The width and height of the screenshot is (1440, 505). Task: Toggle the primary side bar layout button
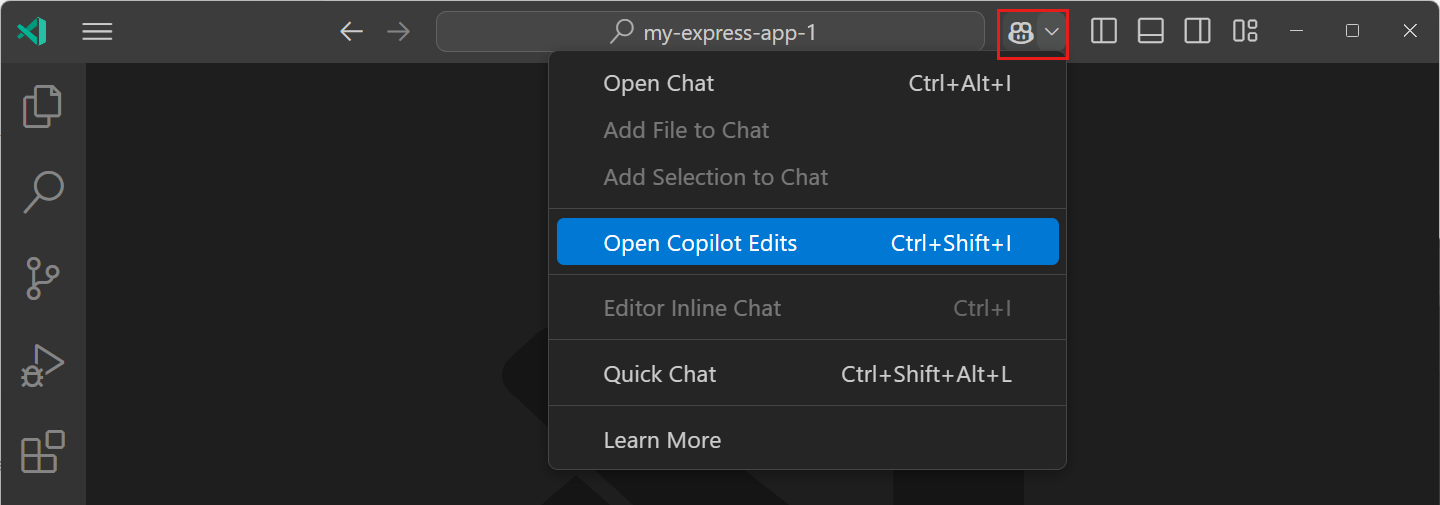[x=1104, y=32]
